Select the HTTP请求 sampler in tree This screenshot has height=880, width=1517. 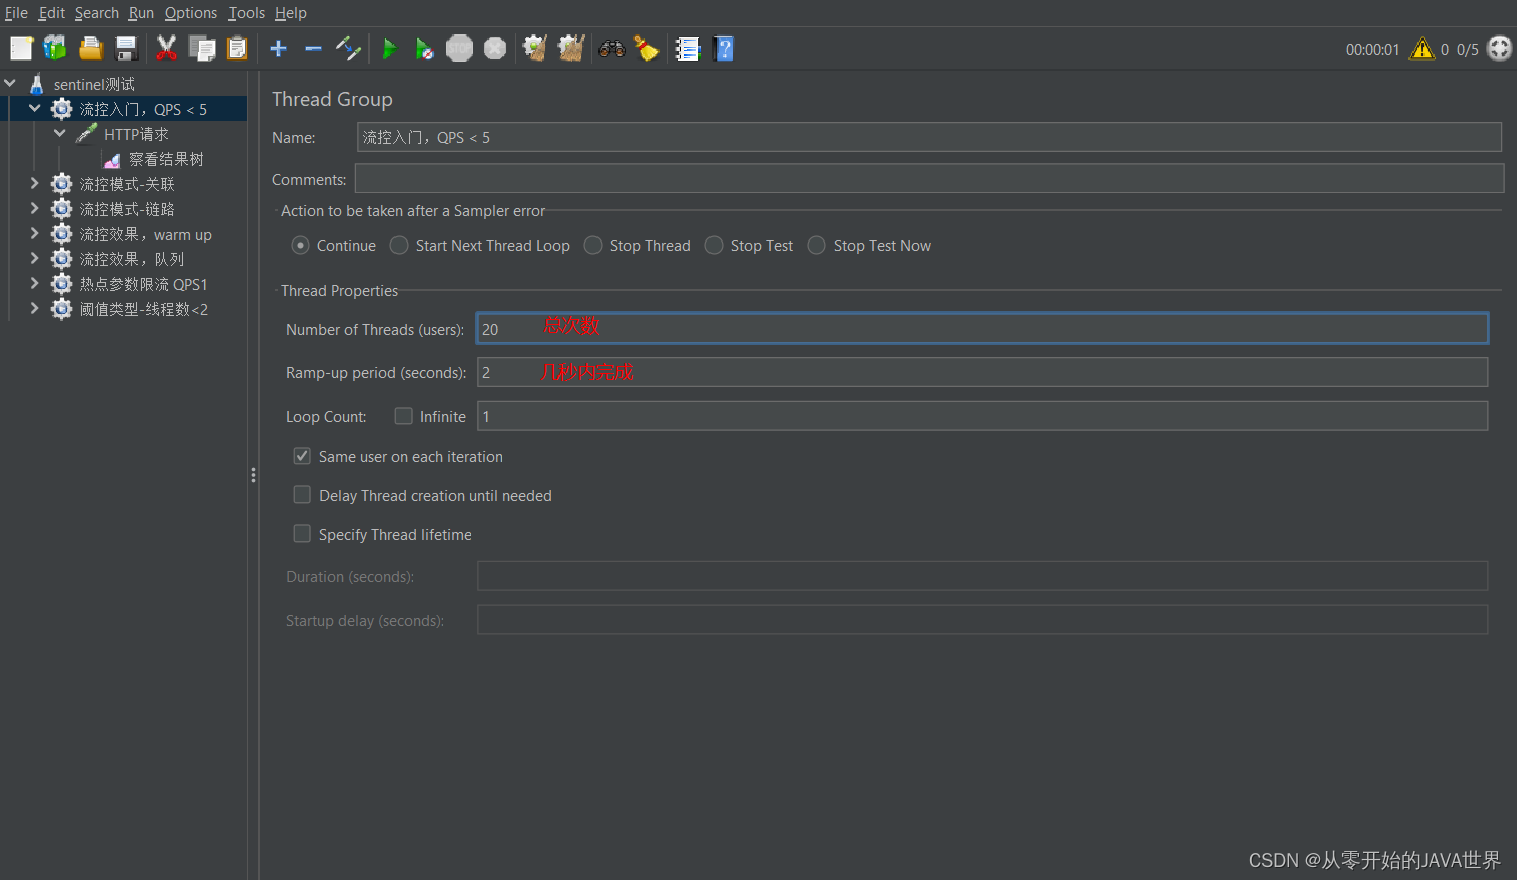[x=136, y=134]
